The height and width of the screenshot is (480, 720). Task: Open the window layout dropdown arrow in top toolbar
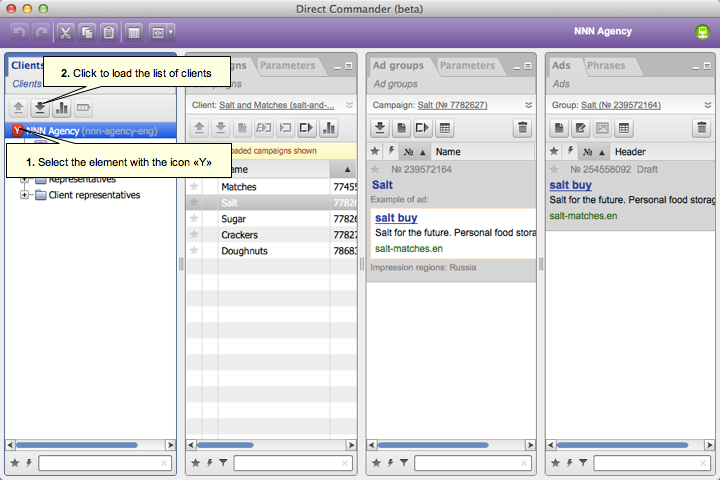click(x=171, y=32)
